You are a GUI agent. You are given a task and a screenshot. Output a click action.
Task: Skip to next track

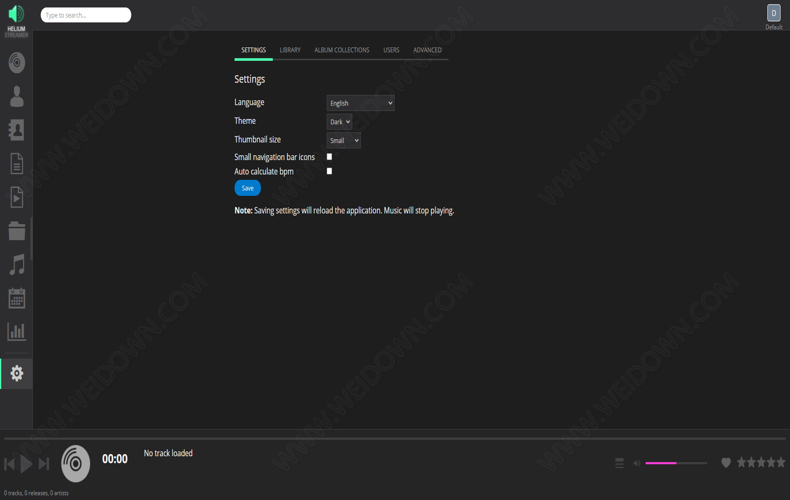pos(44,464)
